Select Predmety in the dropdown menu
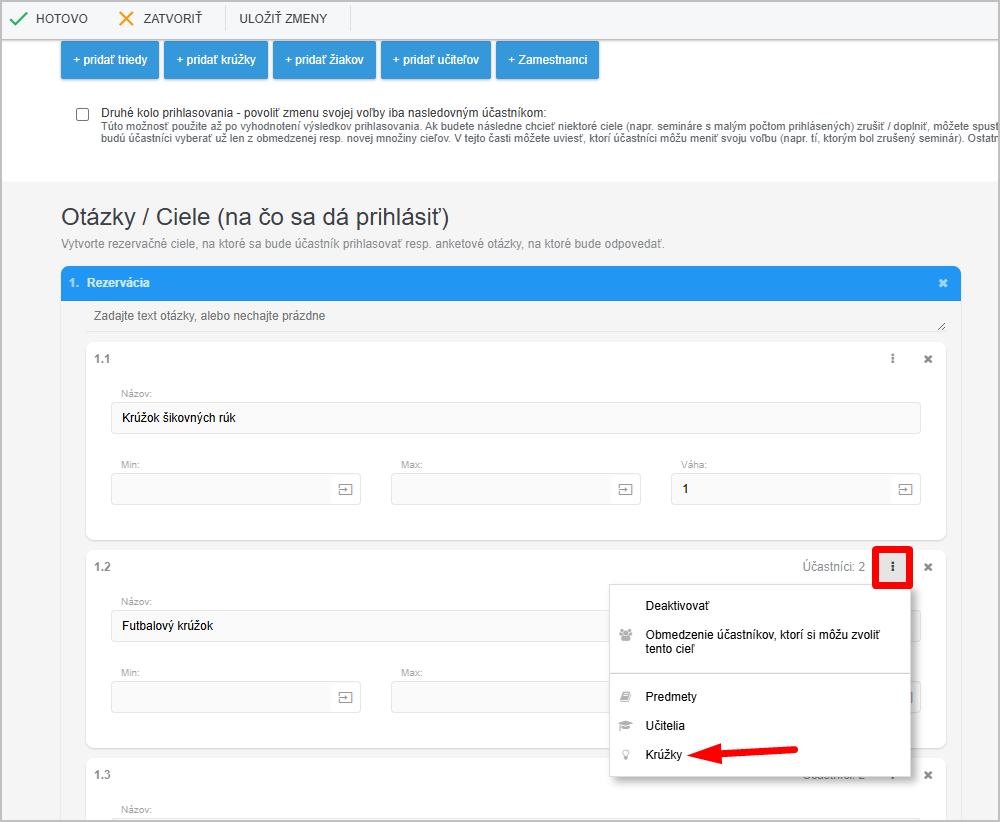 [671, 697]
